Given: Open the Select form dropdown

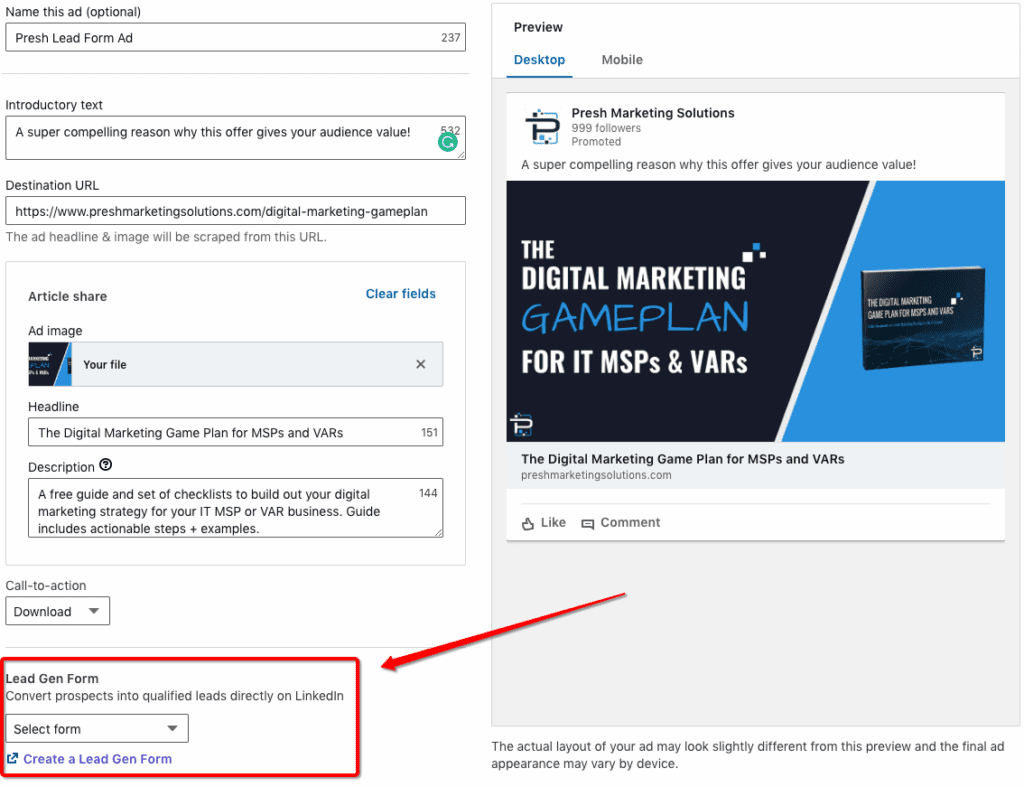Looking at the screenshot, I should pyautogui.click(x=97, y=728).
